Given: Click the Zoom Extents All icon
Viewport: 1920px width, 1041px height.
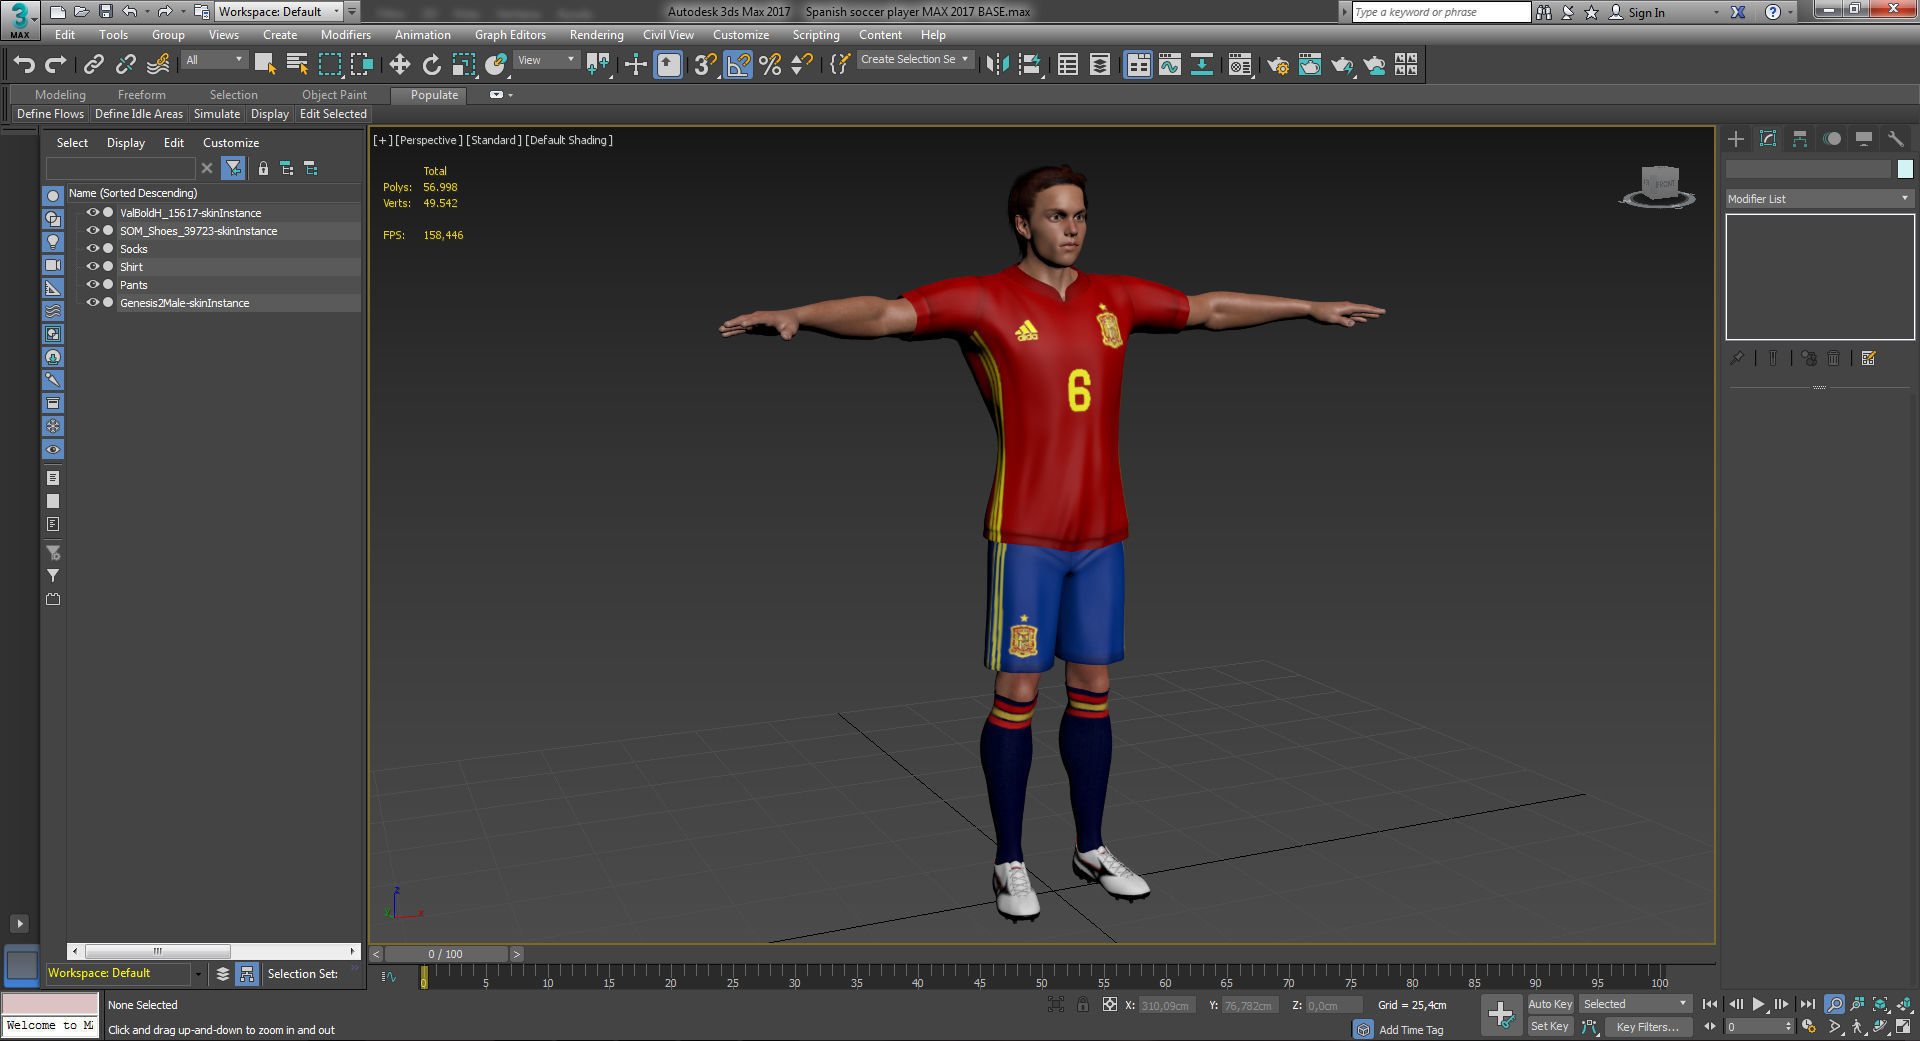Looking at the screenshot, I should pos(1904,1004).
